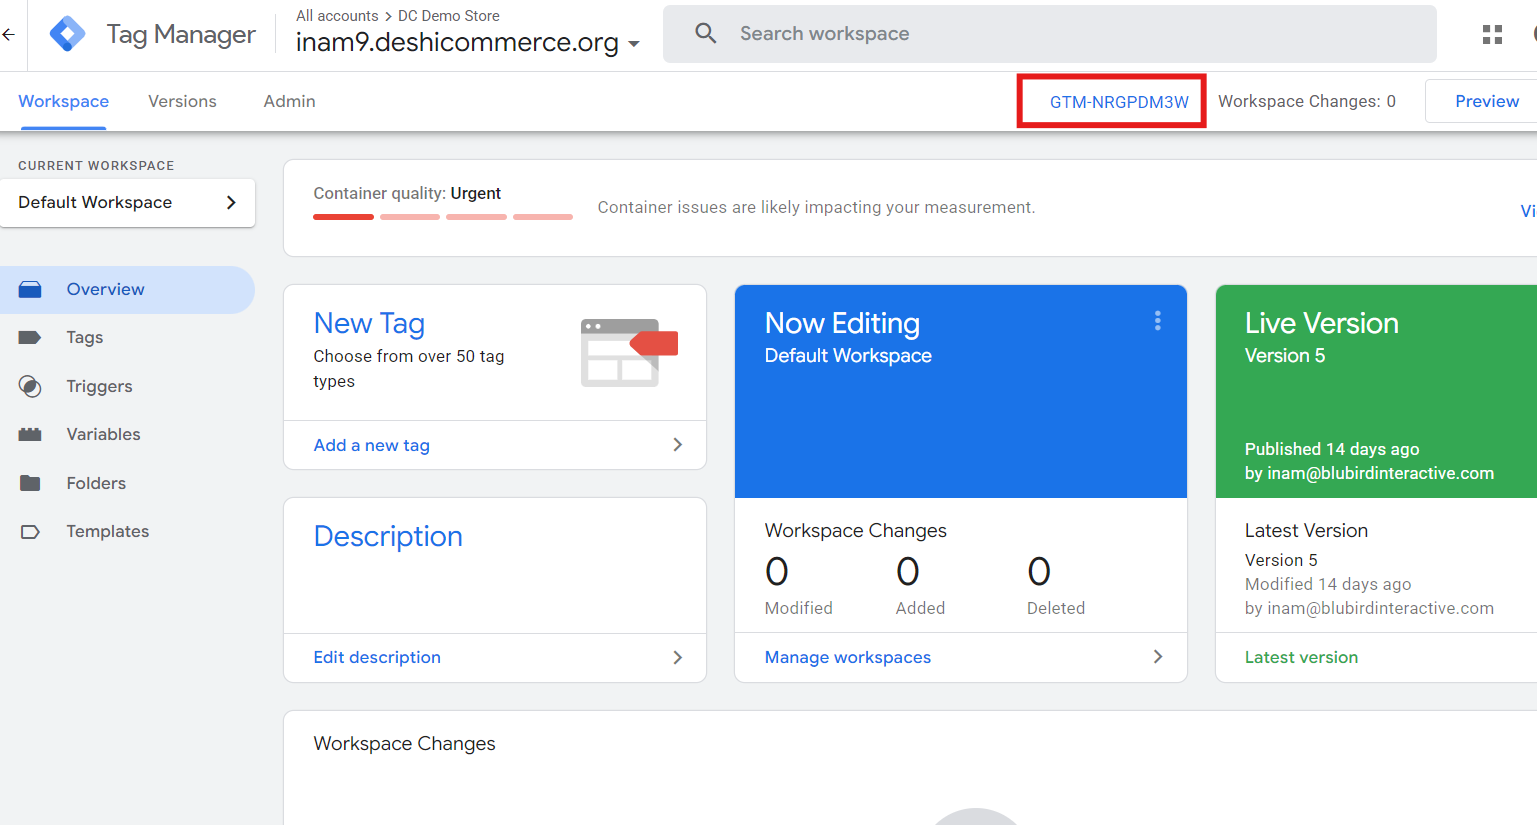Click the Latest version link
This screenshot has height=825, width=1537.
pyautogui.click(x=1301, y=657)
